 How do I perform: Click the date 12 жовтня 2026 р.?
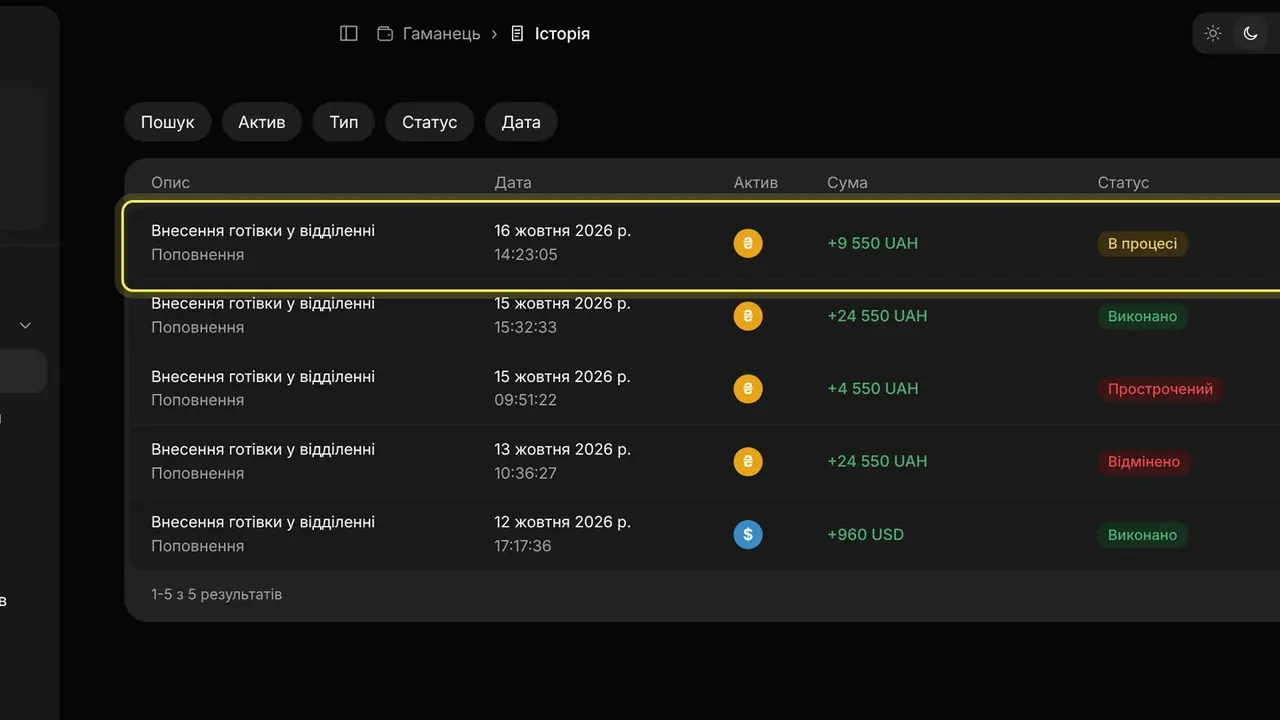[563, 522]
